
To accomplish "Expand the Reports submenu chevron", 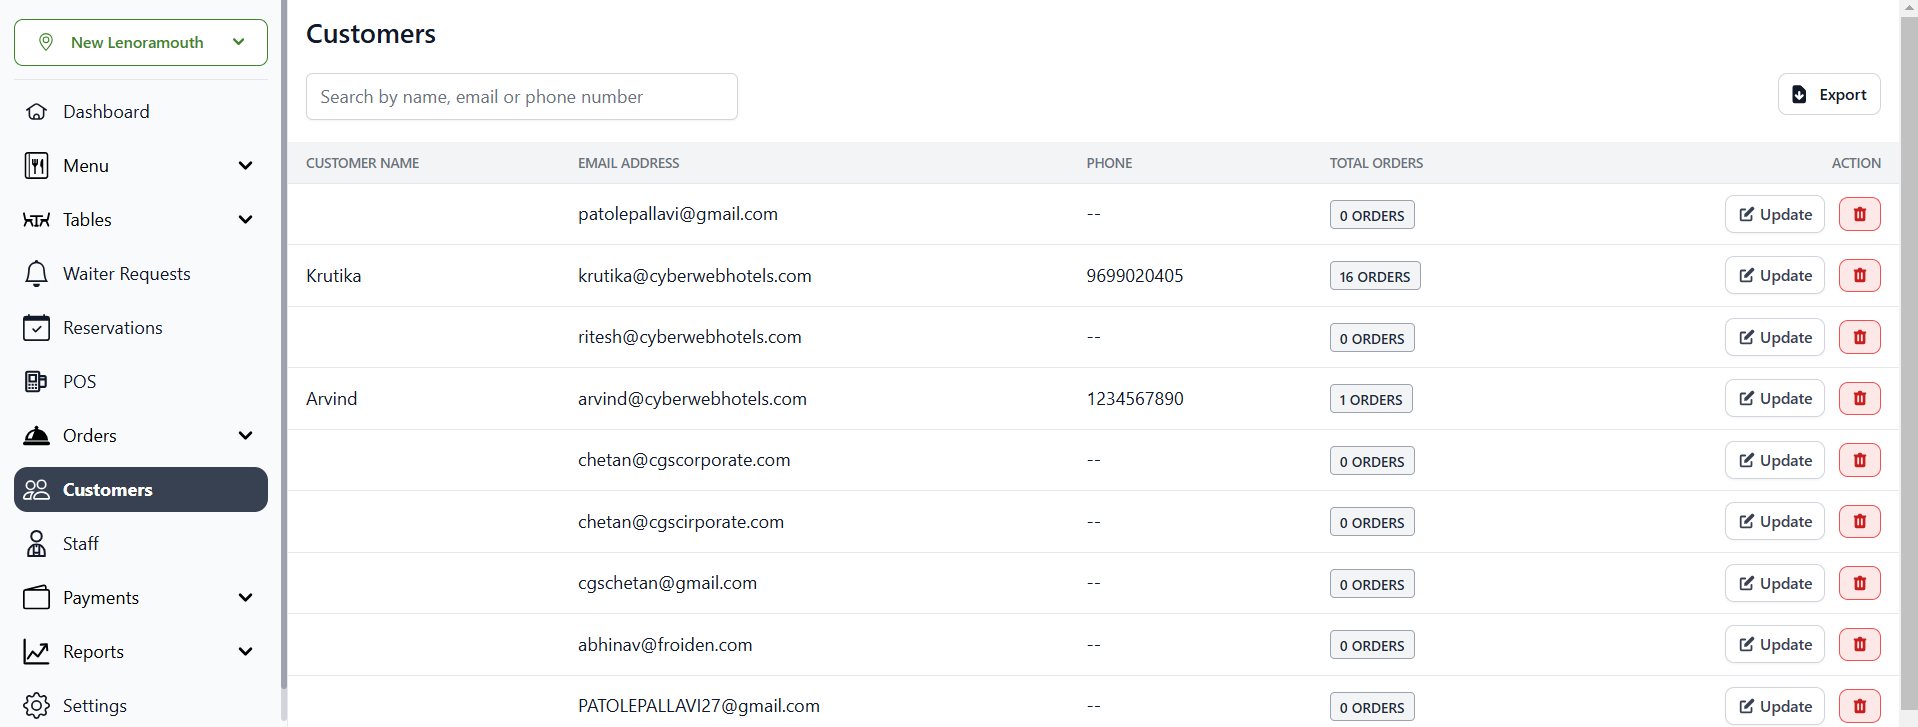I will (x=245, y=652).
